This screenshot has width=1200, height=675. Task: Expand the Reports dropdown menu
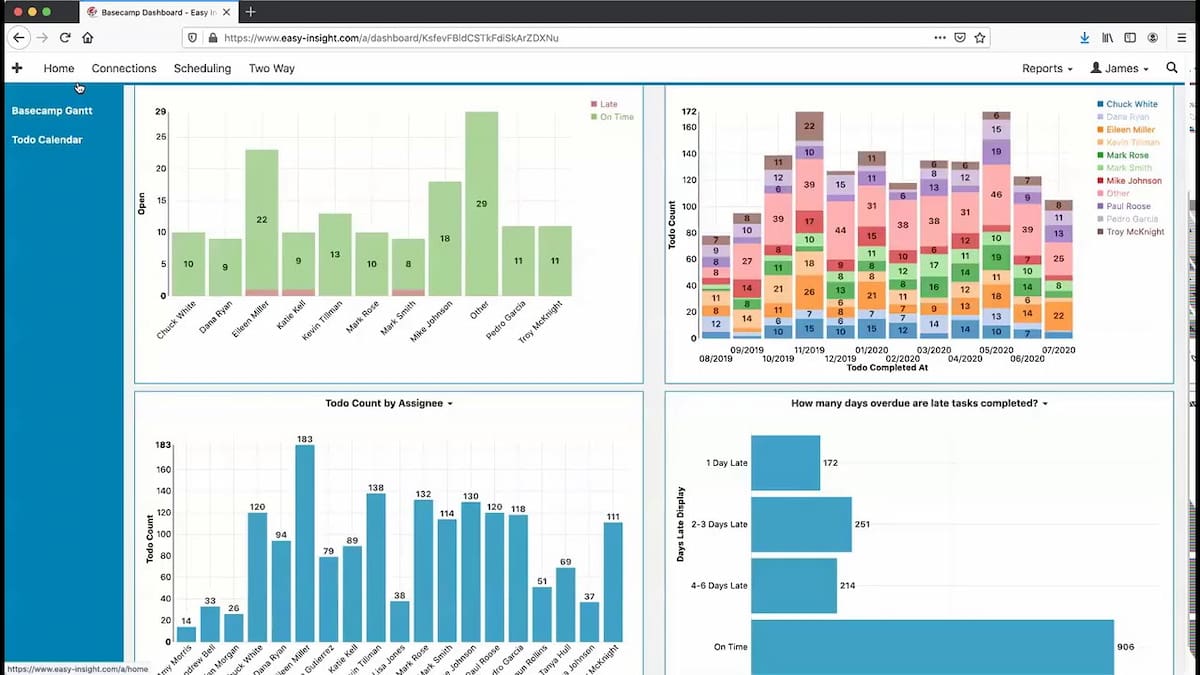pyautogui.click(x=1047, y=68)
